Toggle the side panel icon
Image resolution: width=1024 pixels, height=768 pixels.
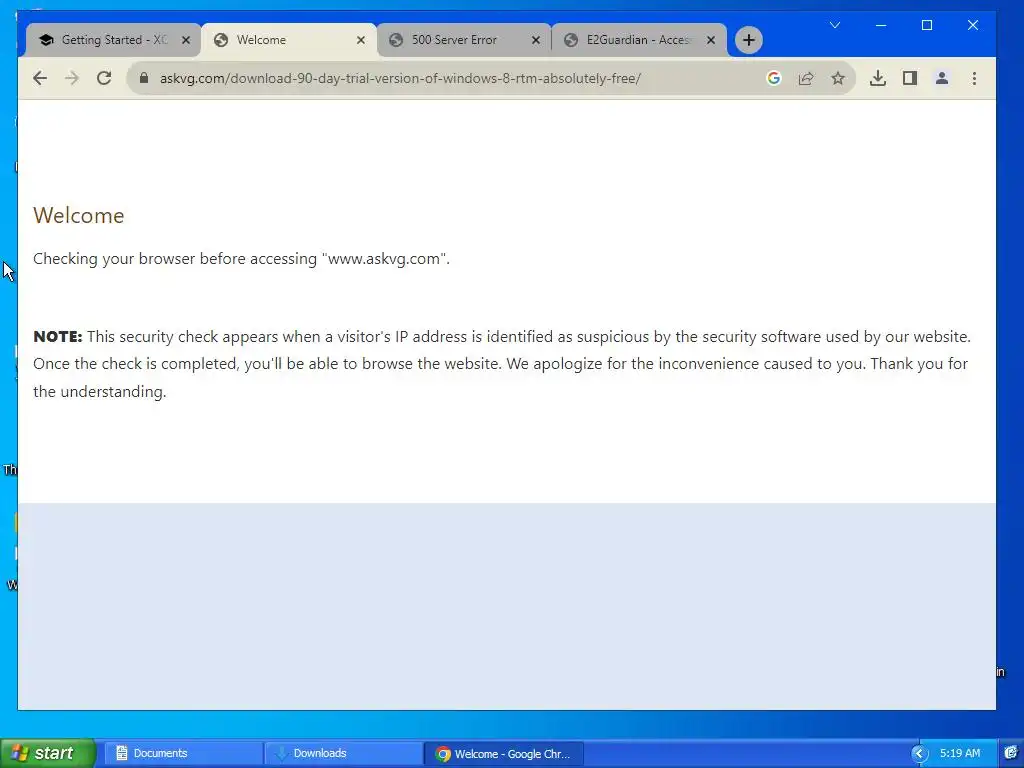tap(910, 78)
